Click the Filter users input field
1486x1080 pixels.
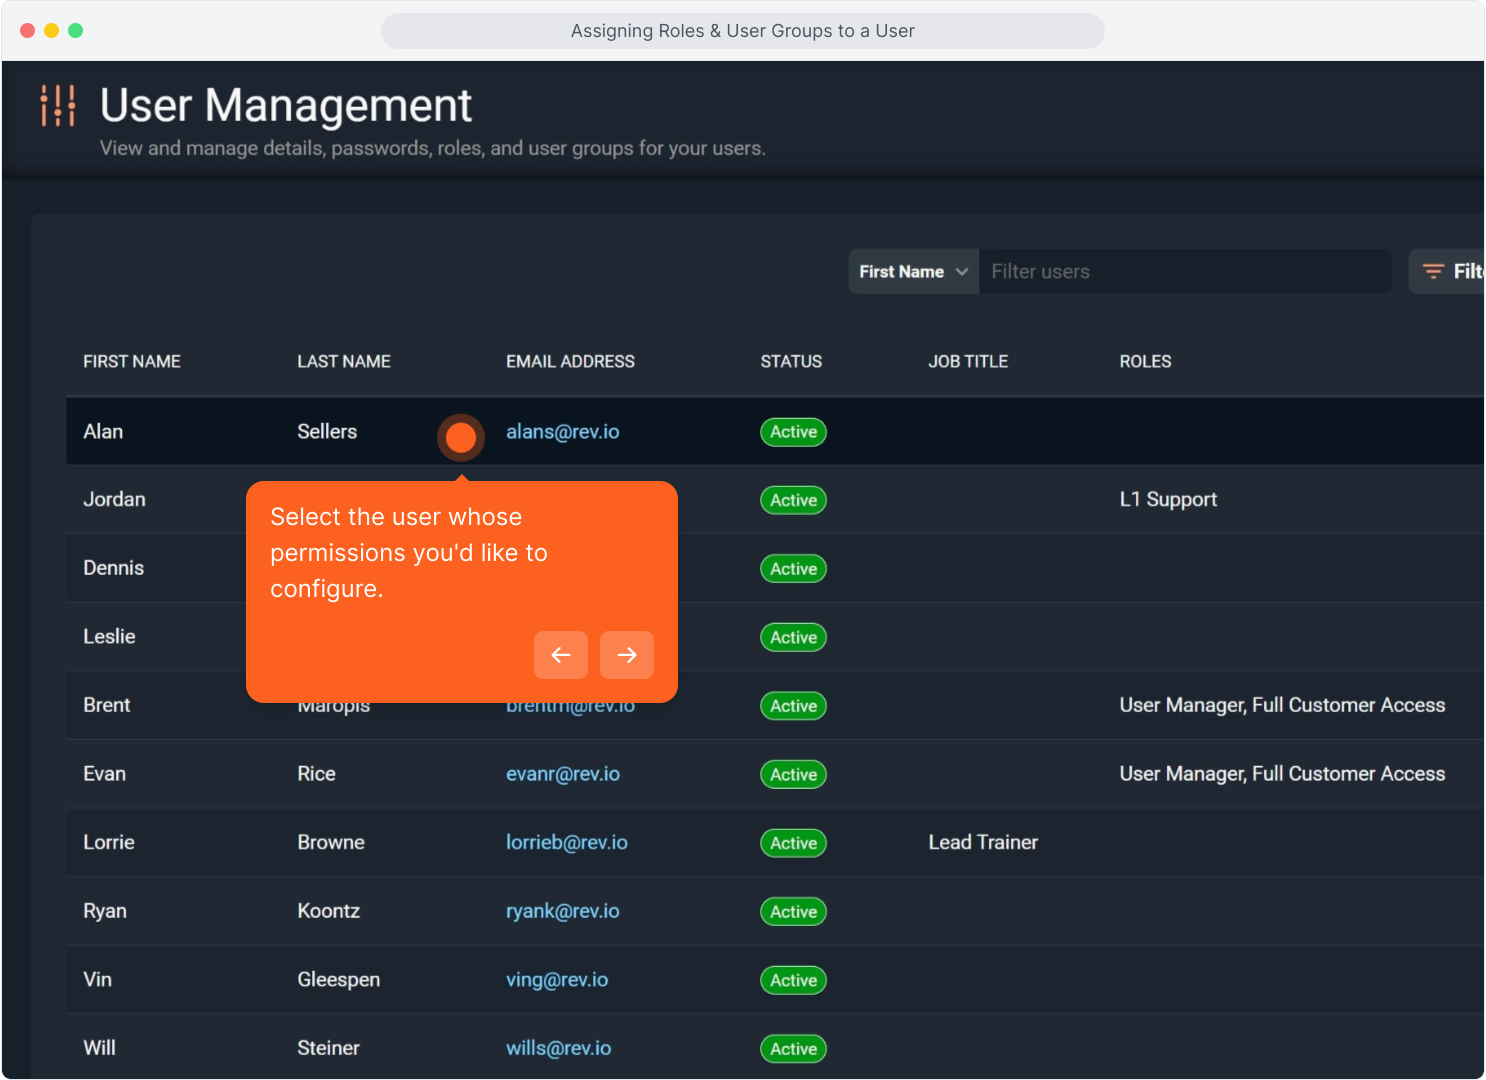1185,271
